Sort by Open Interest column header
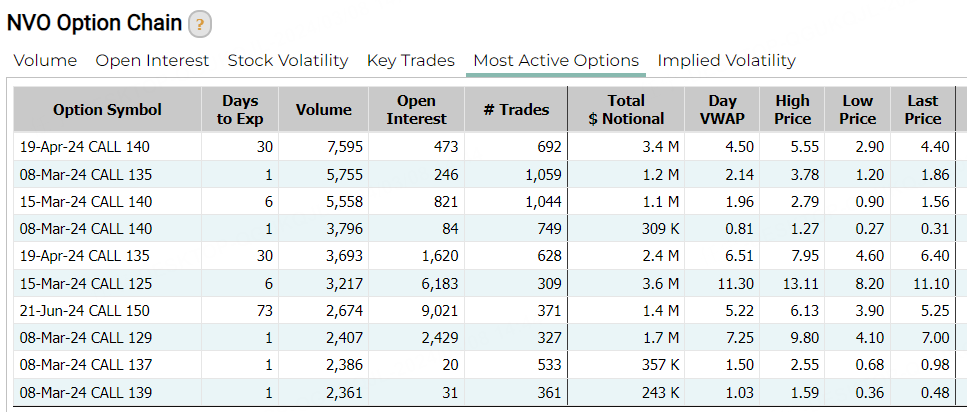The width and height of the screenshot is (967, 412). (416, 110)
